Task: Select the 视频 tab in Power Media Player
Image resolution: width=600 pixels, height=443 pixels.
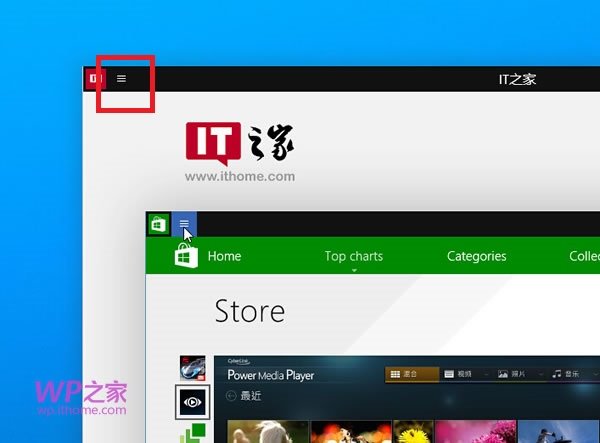Action: tap(458, 374)
